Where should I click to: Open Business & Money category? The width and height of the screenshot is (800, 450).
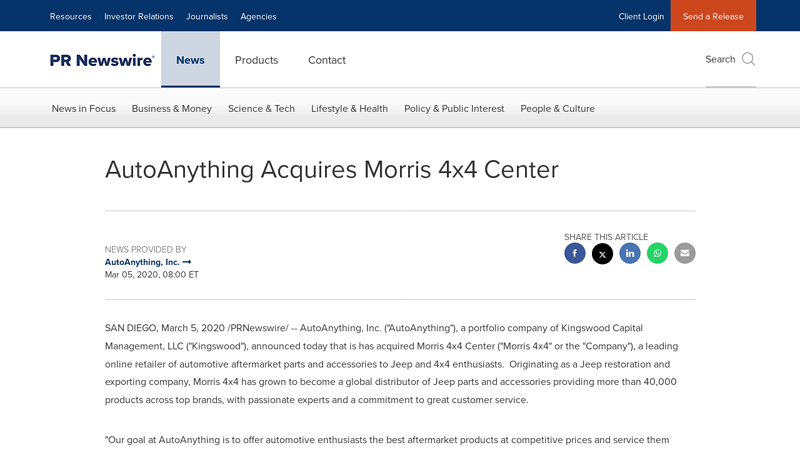click(171, 109)
